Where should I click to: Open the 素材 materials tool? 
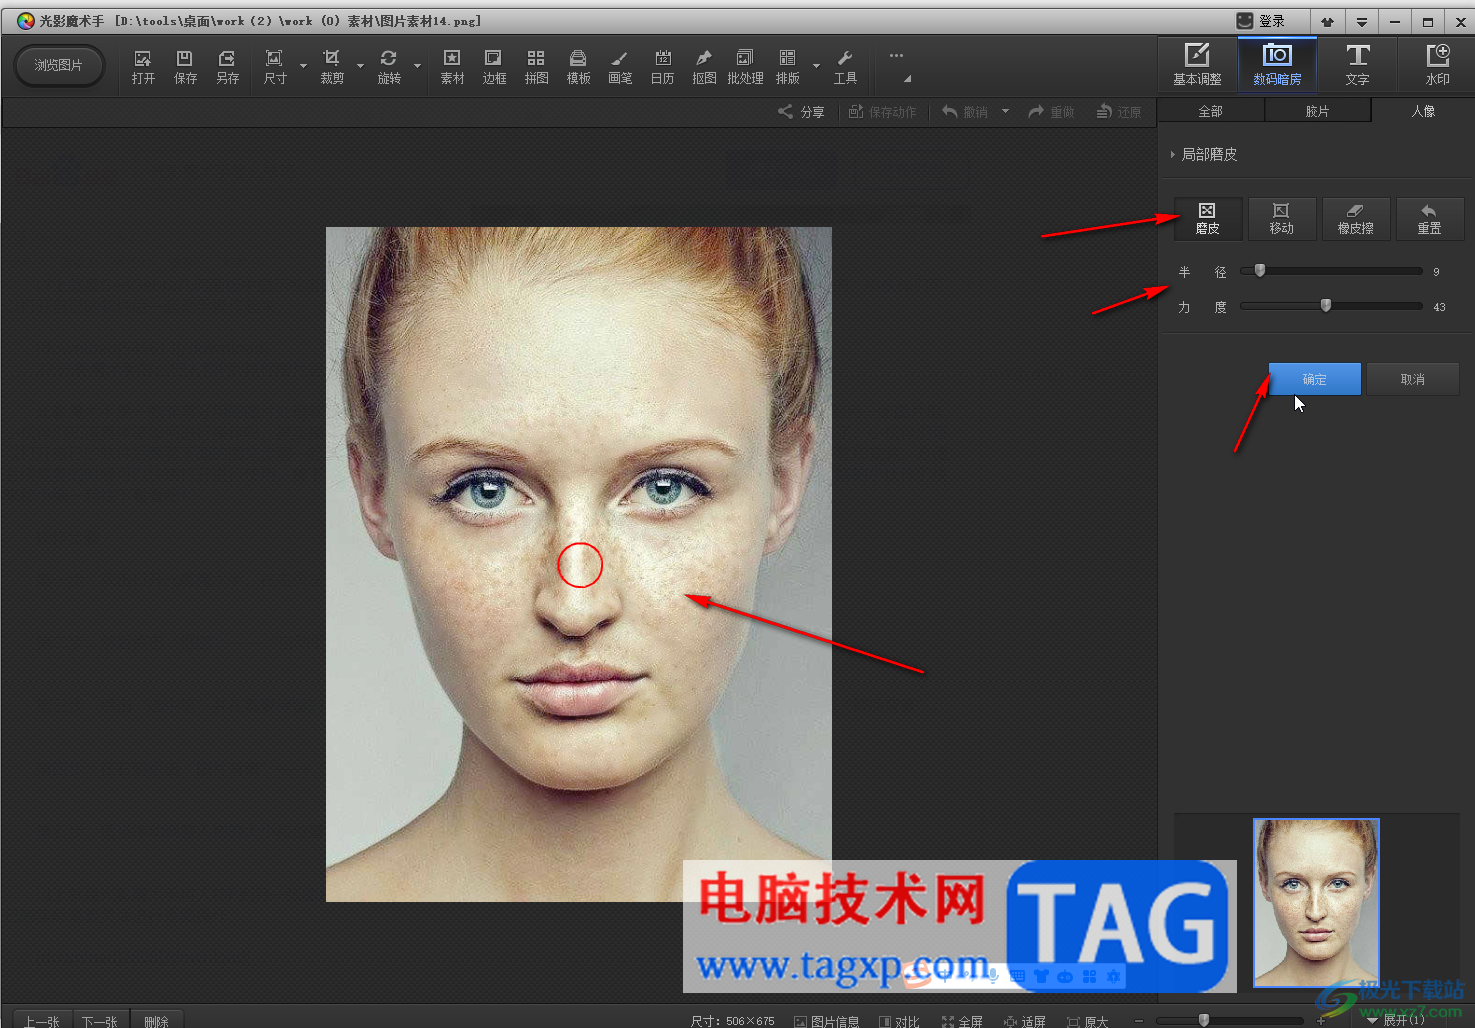point(452,66)
